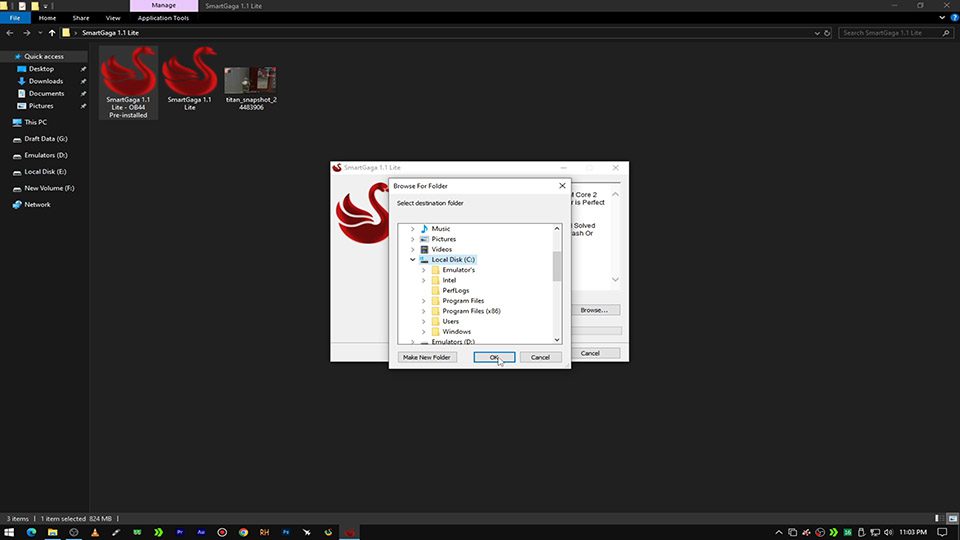The image size is (960, 540).
Task: Cancel the Browse For Folder dialog
Action: click(x=540, y=358)
